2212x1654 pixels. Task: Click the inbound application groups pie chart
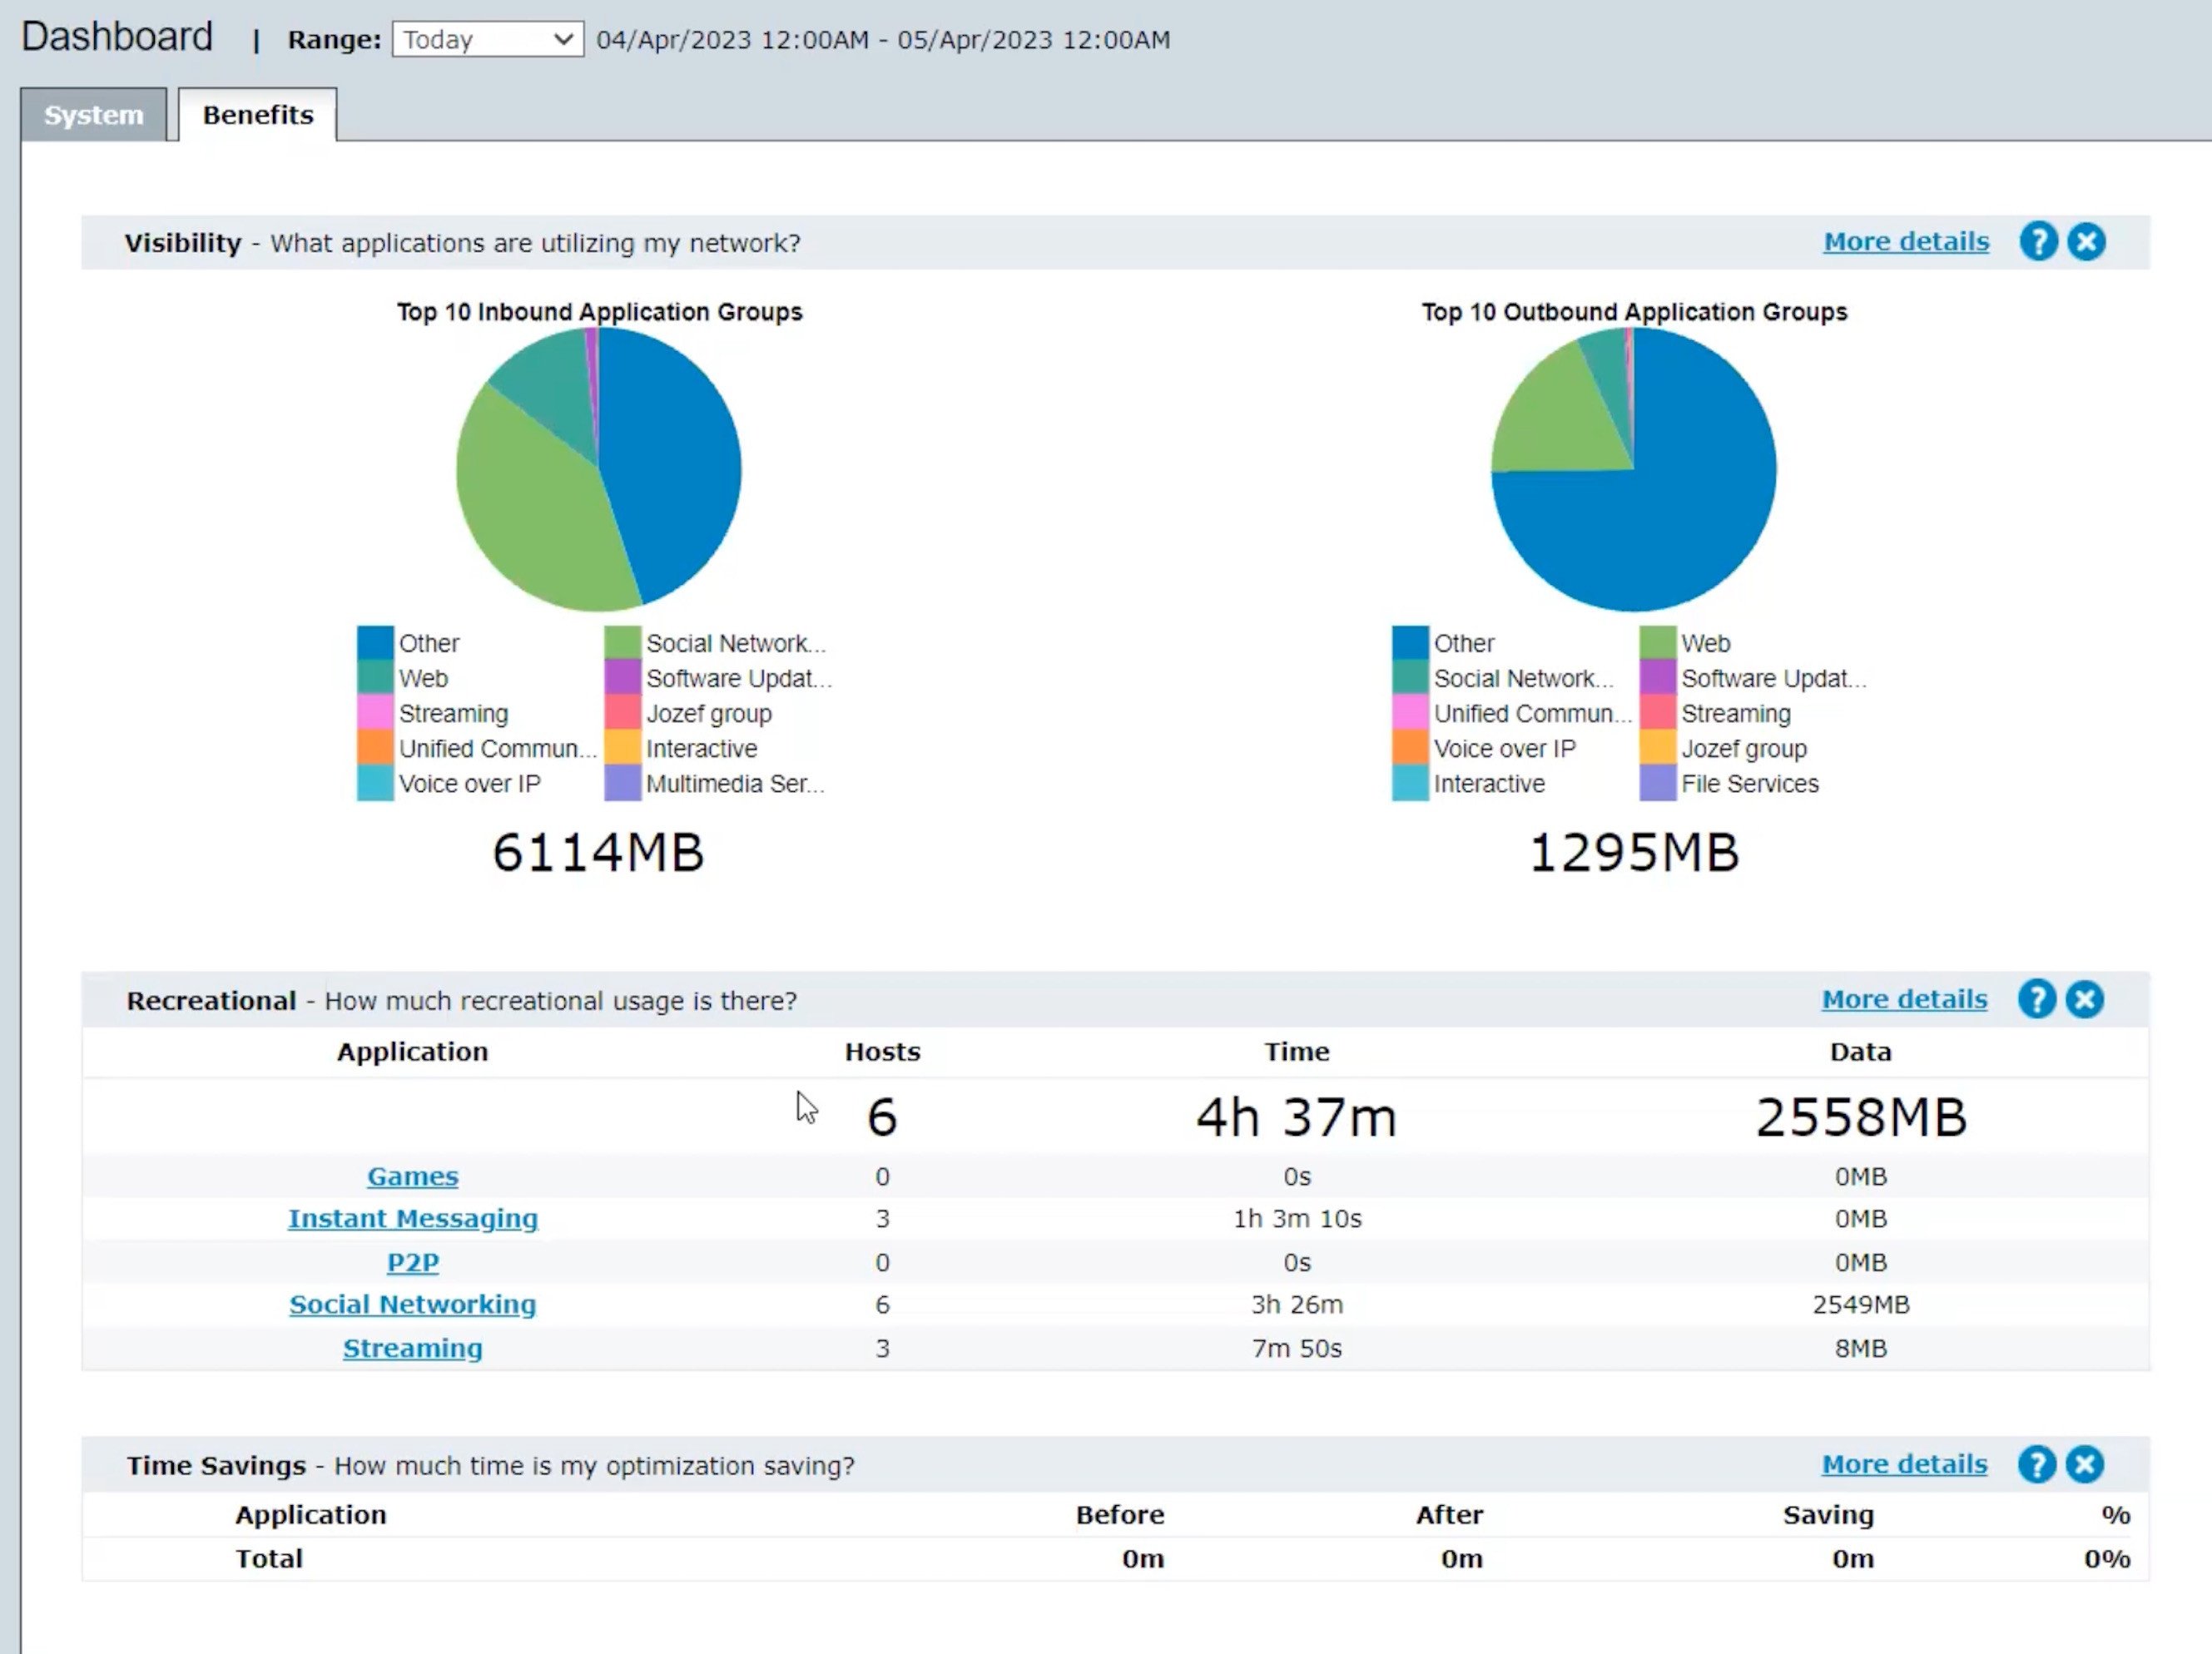598,470
